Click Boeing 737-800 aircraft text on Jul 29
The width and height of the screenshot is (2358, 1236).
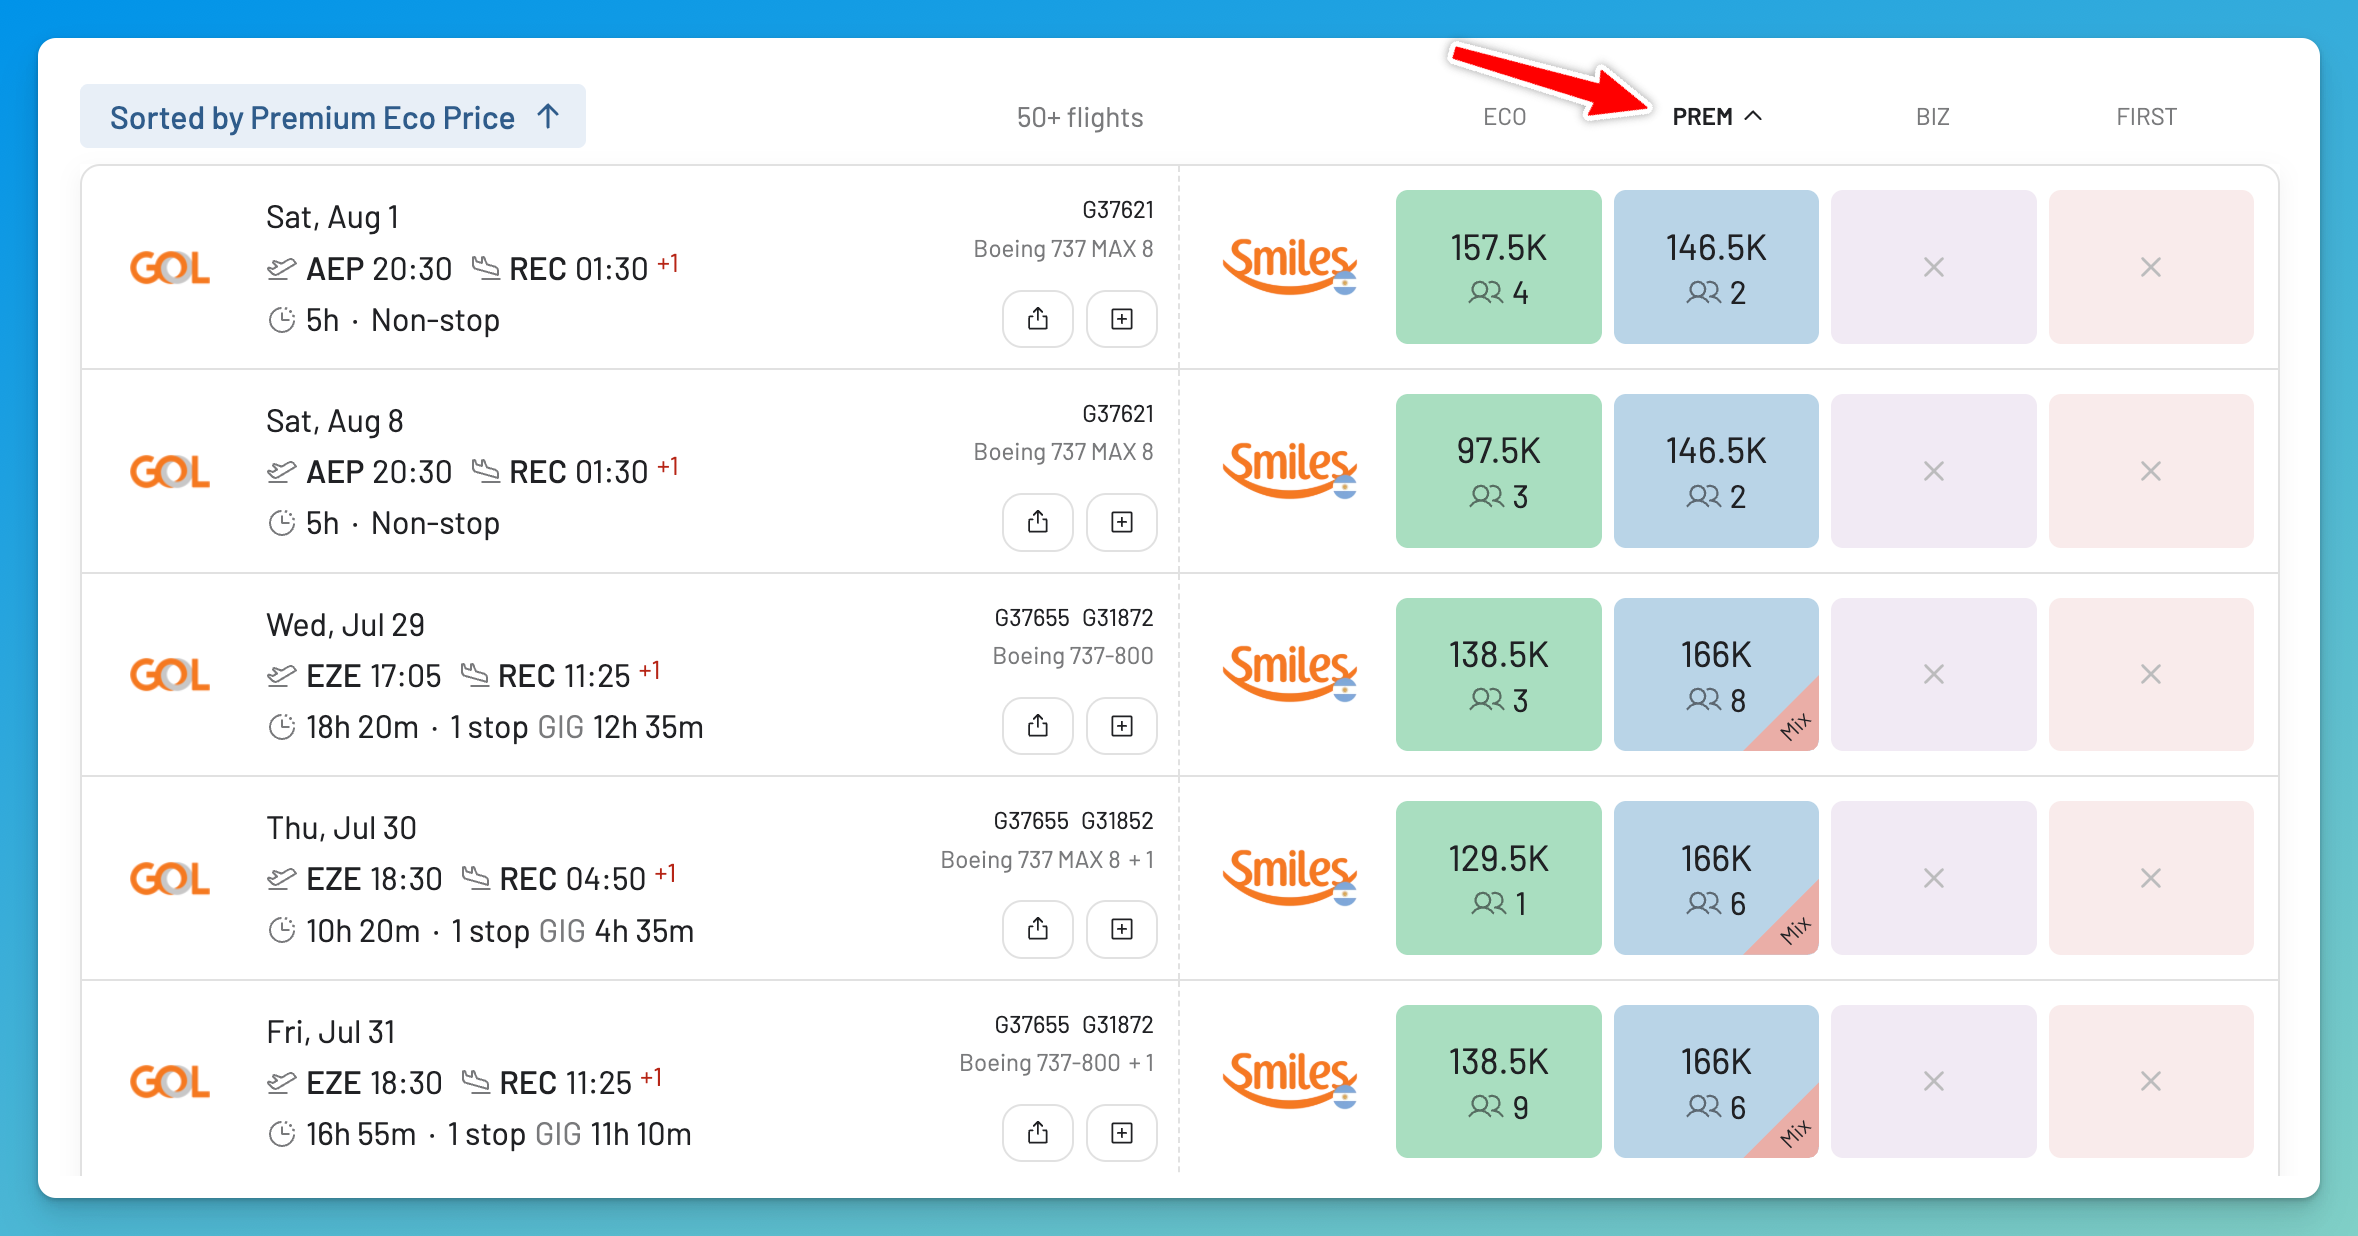tap(1073, 656)
